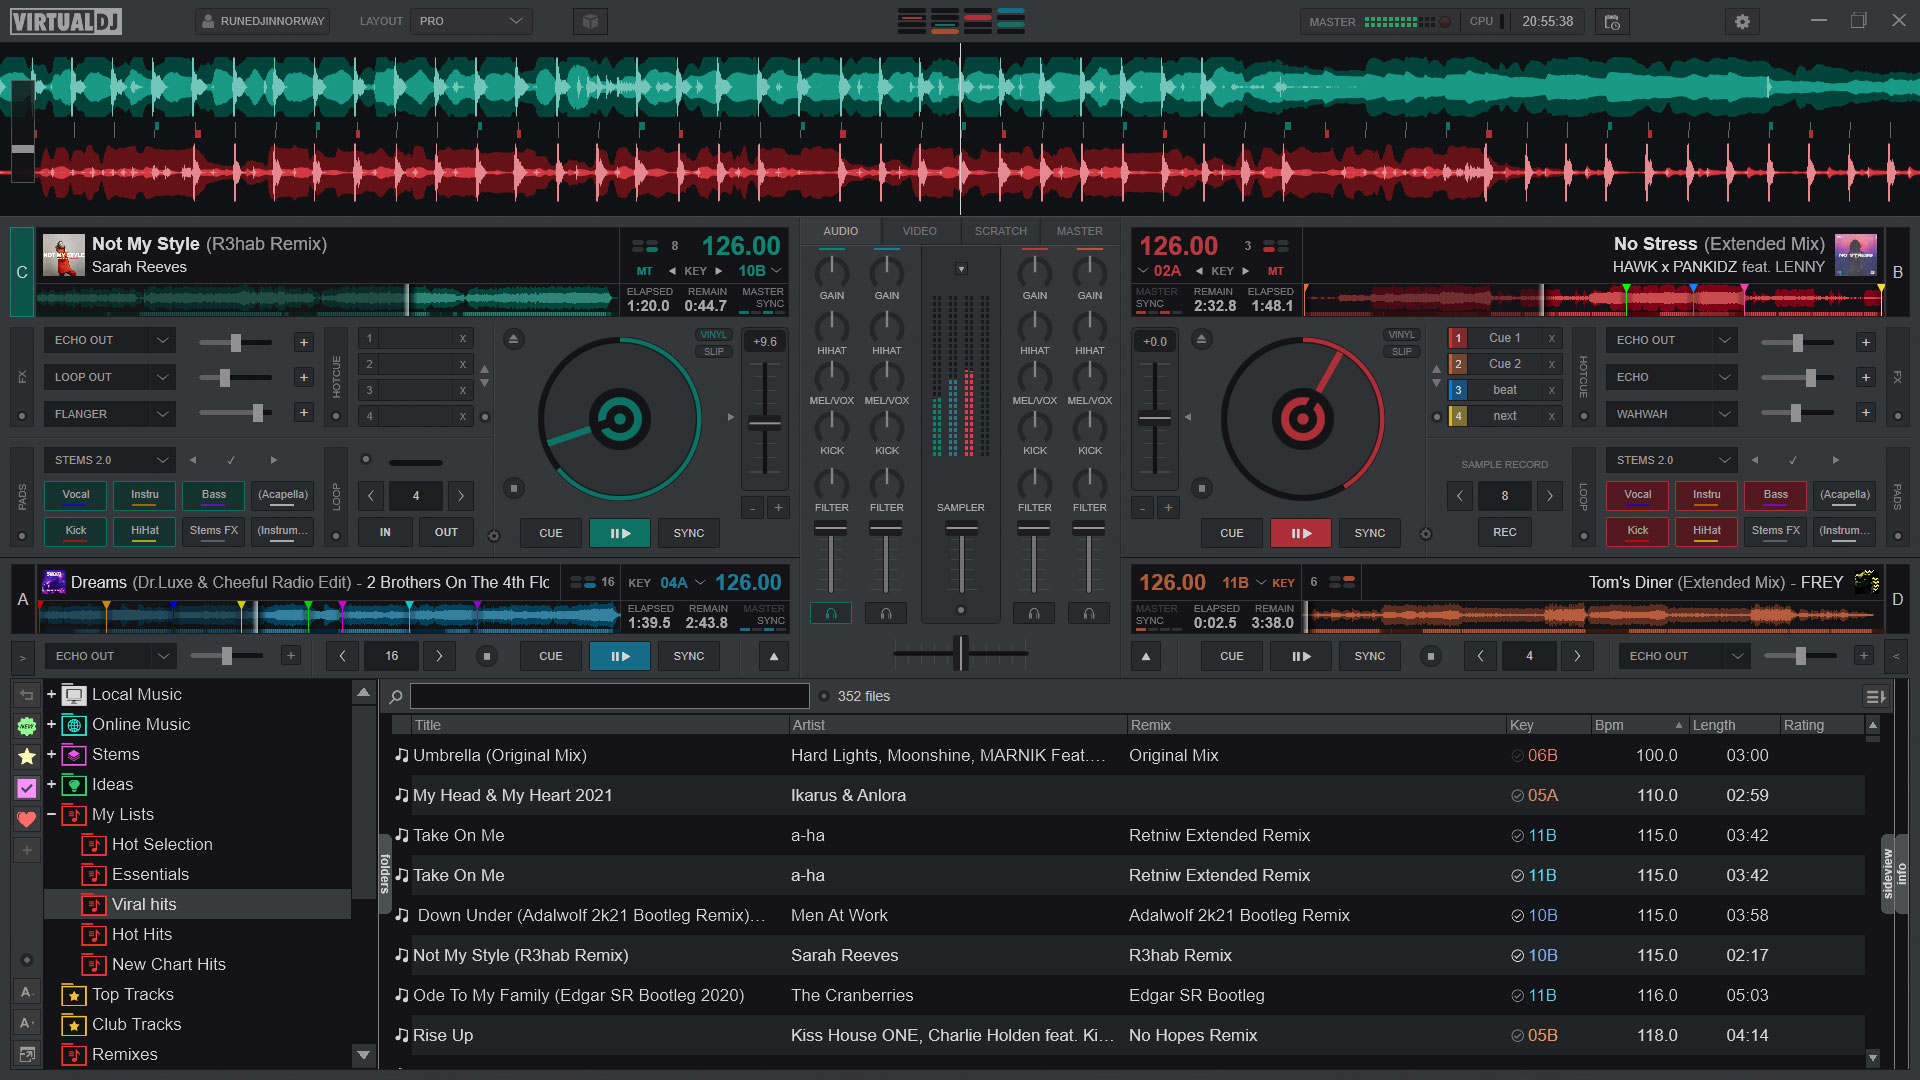Toggle the Vocal stem pad on deck C
The image size is (1920, 1080).
(76, 495)
